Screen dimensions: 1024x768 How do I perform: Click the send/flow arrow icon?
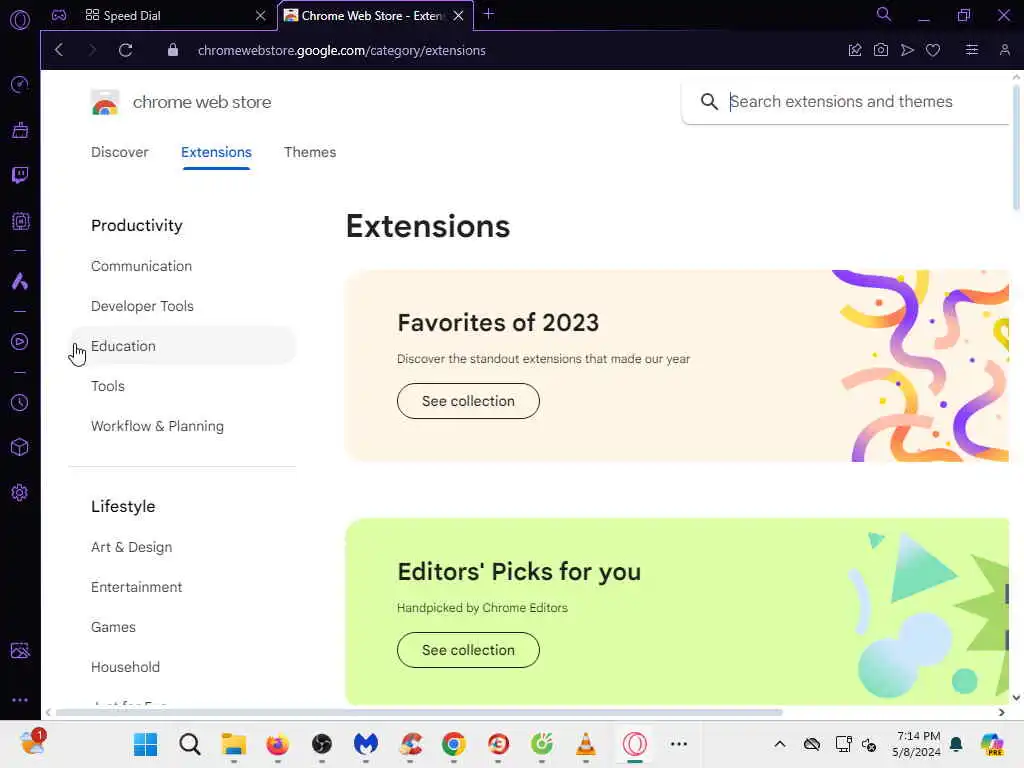(906, 50)
